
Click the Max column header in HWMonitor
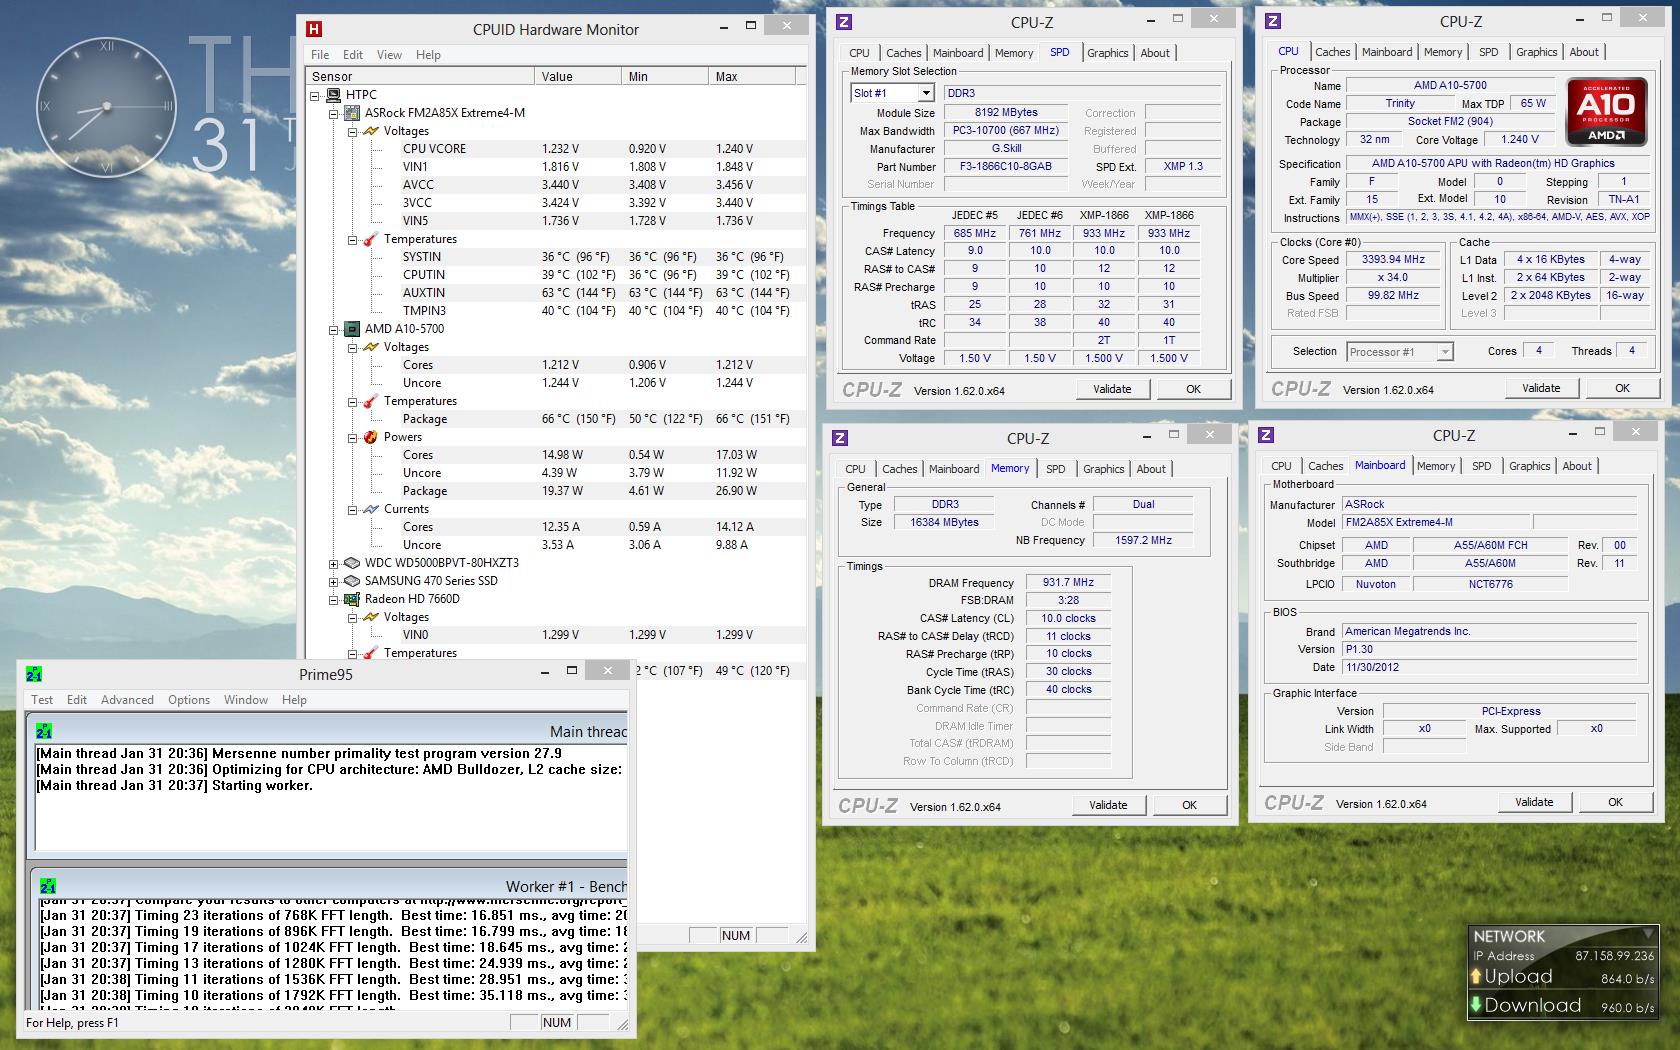(x=751, y=76)
